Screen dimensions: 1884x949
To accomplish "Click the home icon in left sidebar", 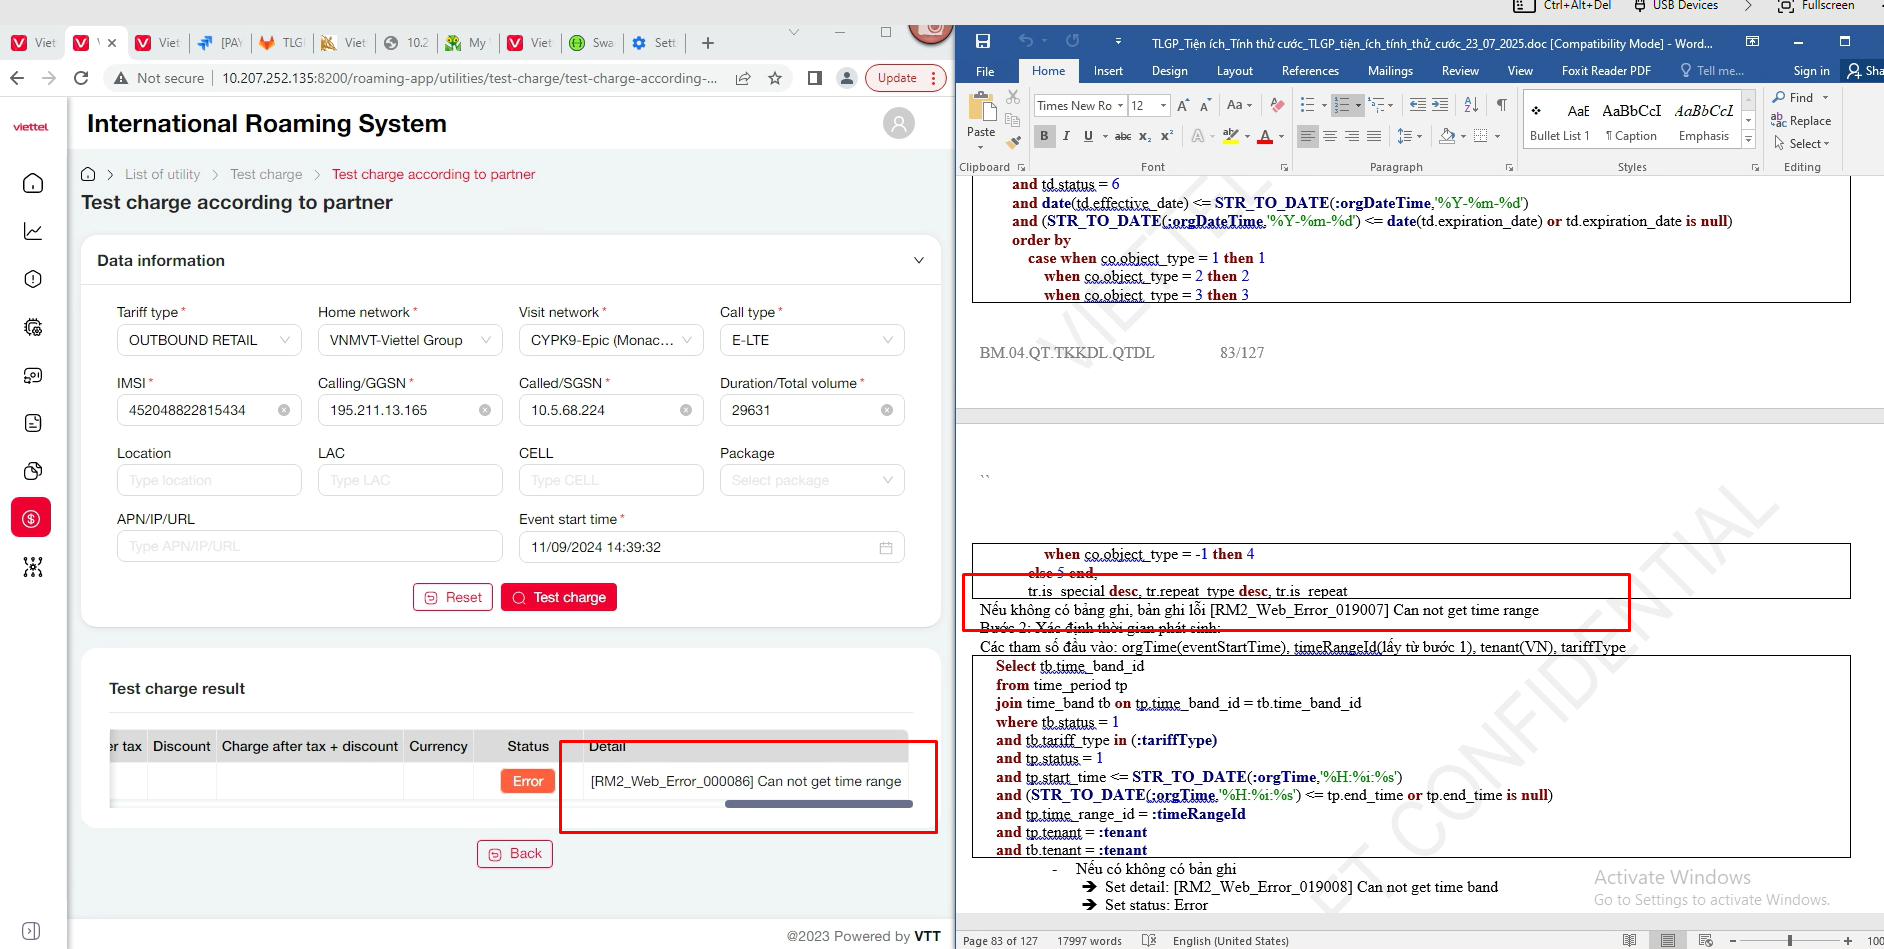I will coord(33,183).
